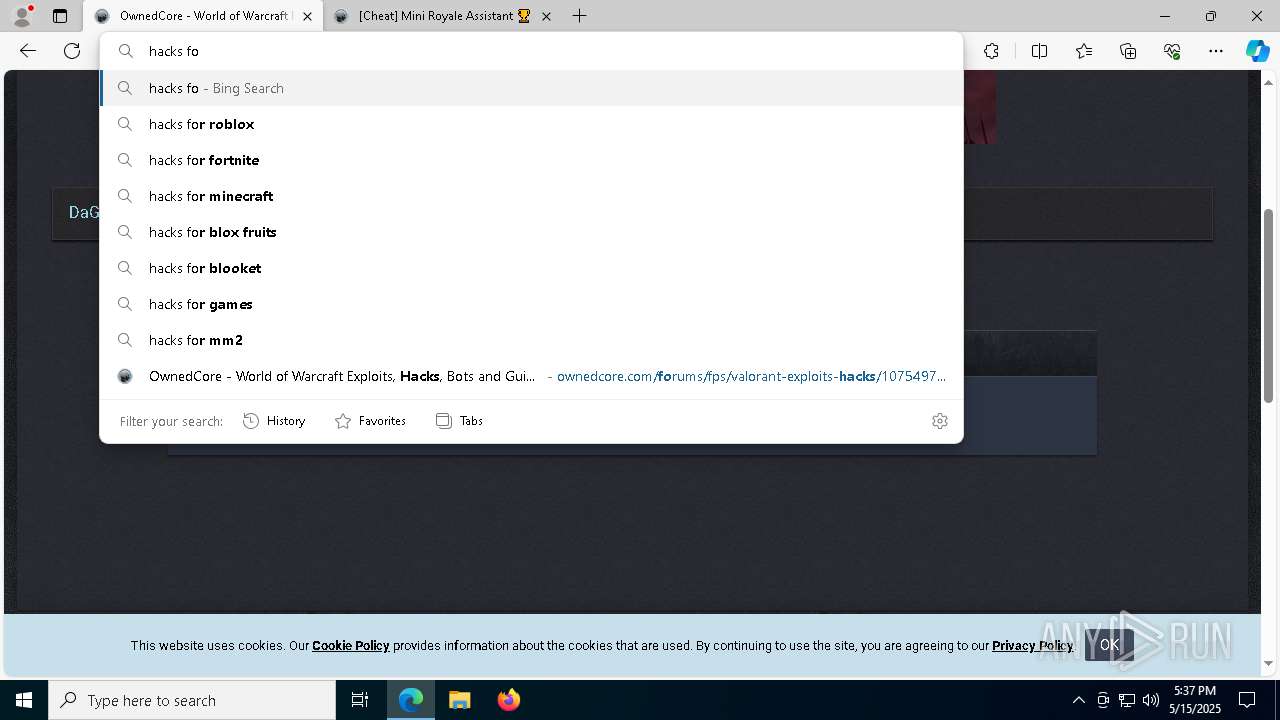Screen dimensions: 1280x720
Task: Click the Windows 'Type here to search' box
Action: [x=192, y=700]
